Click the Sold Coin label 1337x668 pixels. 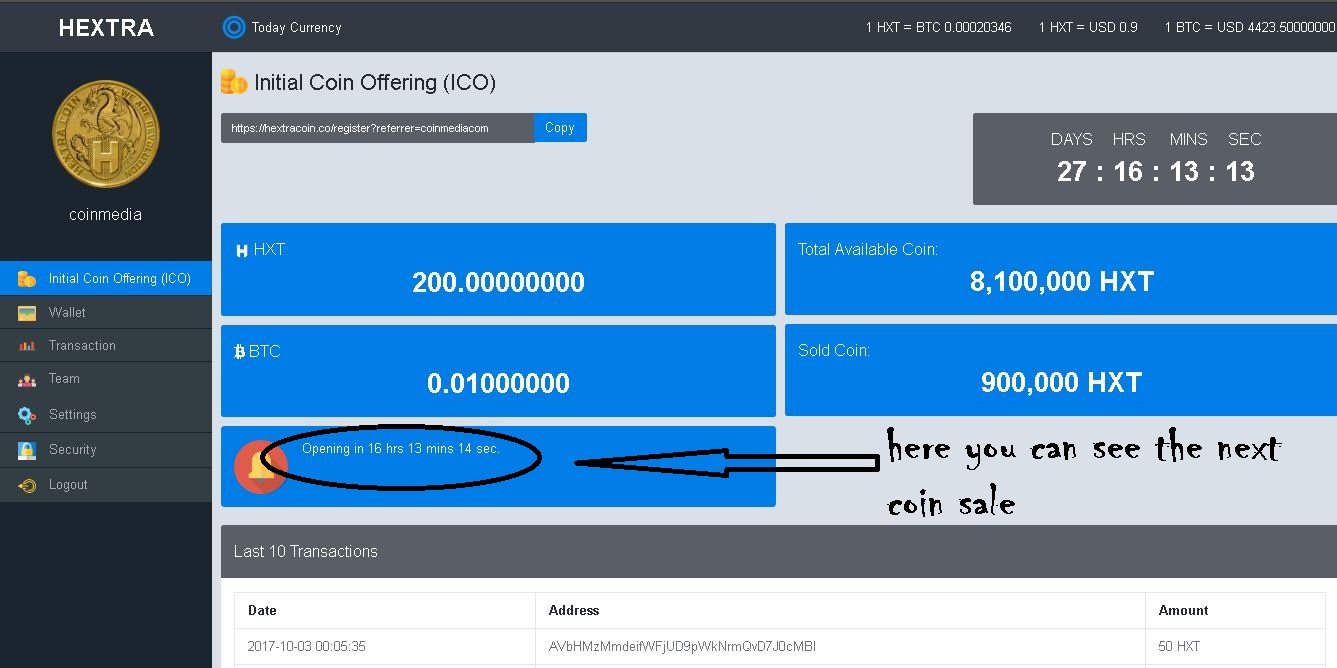pos(834,351)
